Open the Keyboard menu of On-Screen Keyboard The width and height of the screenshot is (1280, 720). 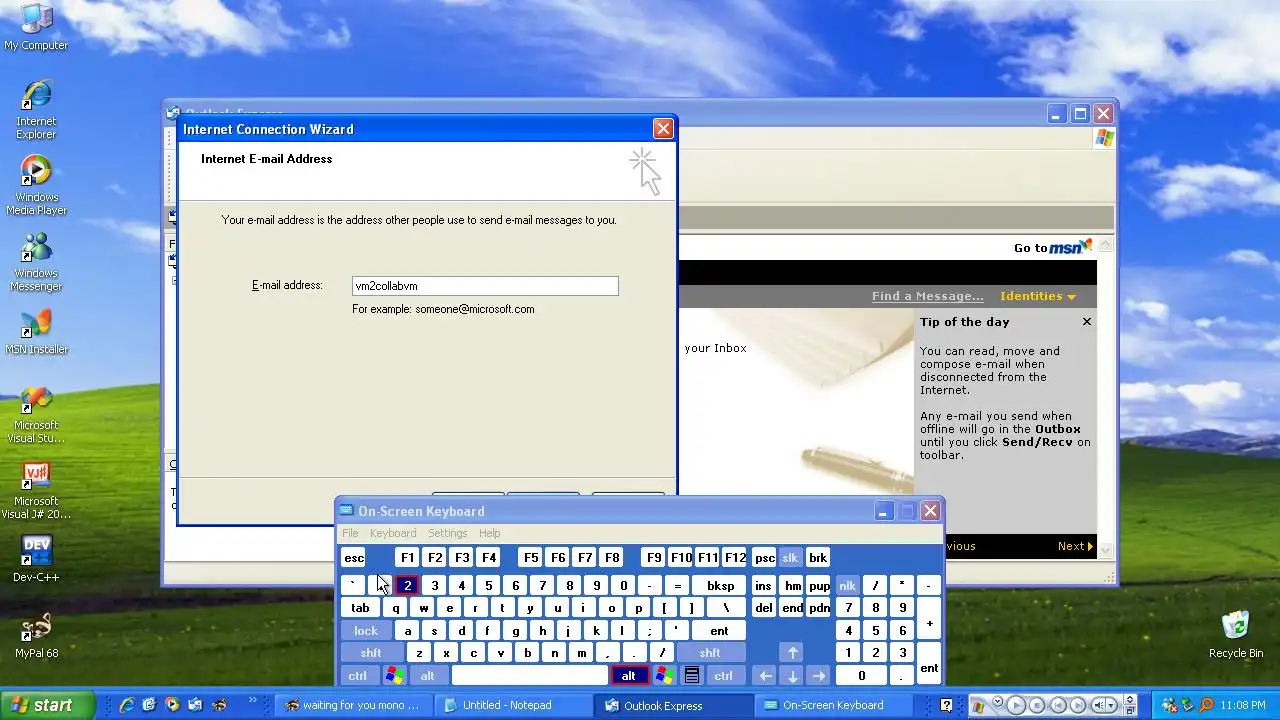pos(393,533)
